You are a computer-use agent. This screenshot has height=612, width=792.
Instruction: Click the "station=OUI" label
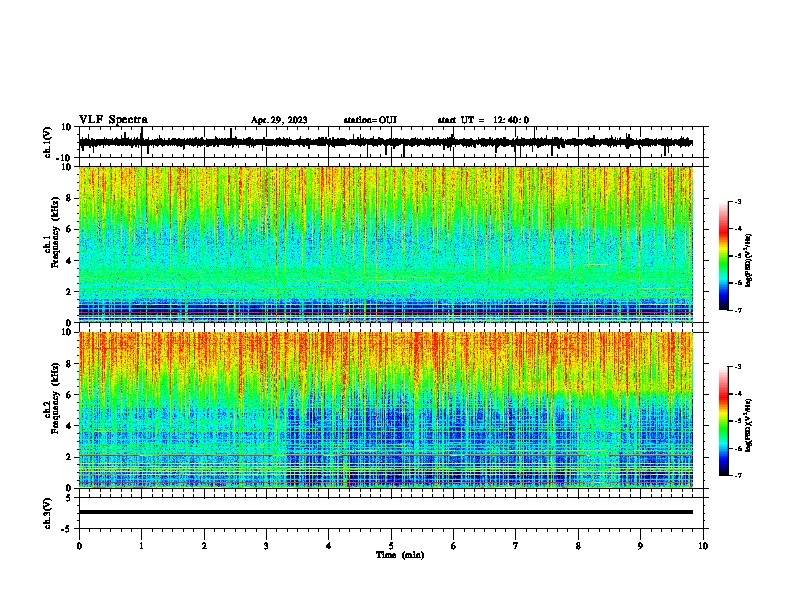[x=370, y=120]
